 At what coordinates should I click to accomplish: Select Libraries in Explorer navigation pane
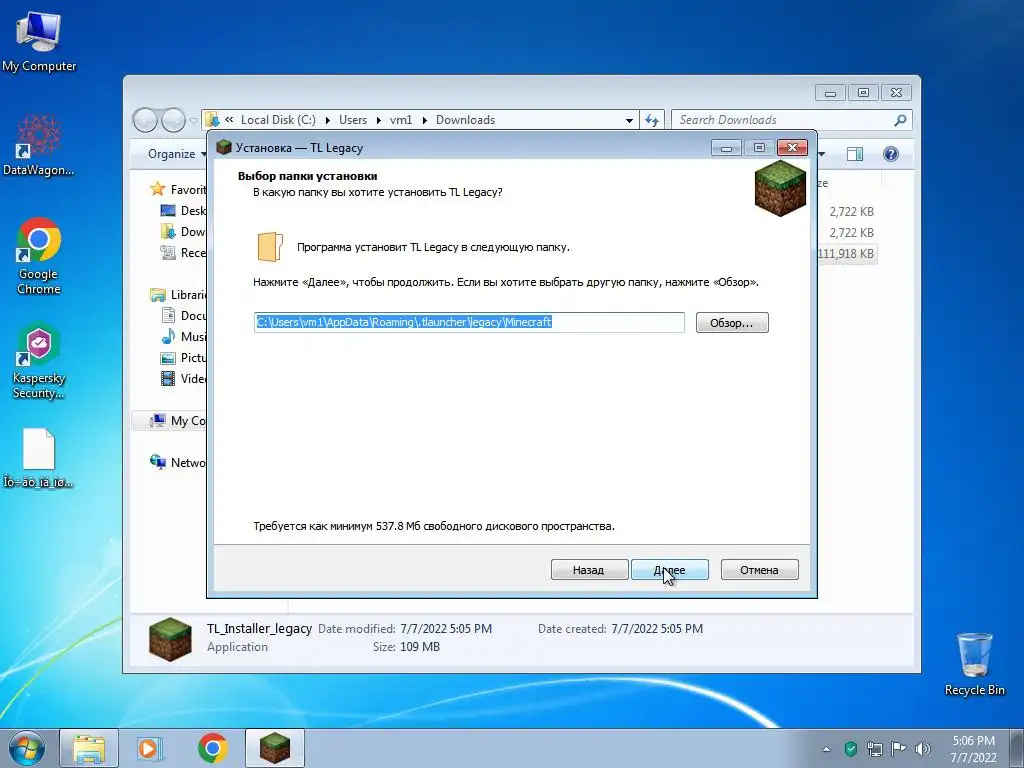(x=178, y=295)
